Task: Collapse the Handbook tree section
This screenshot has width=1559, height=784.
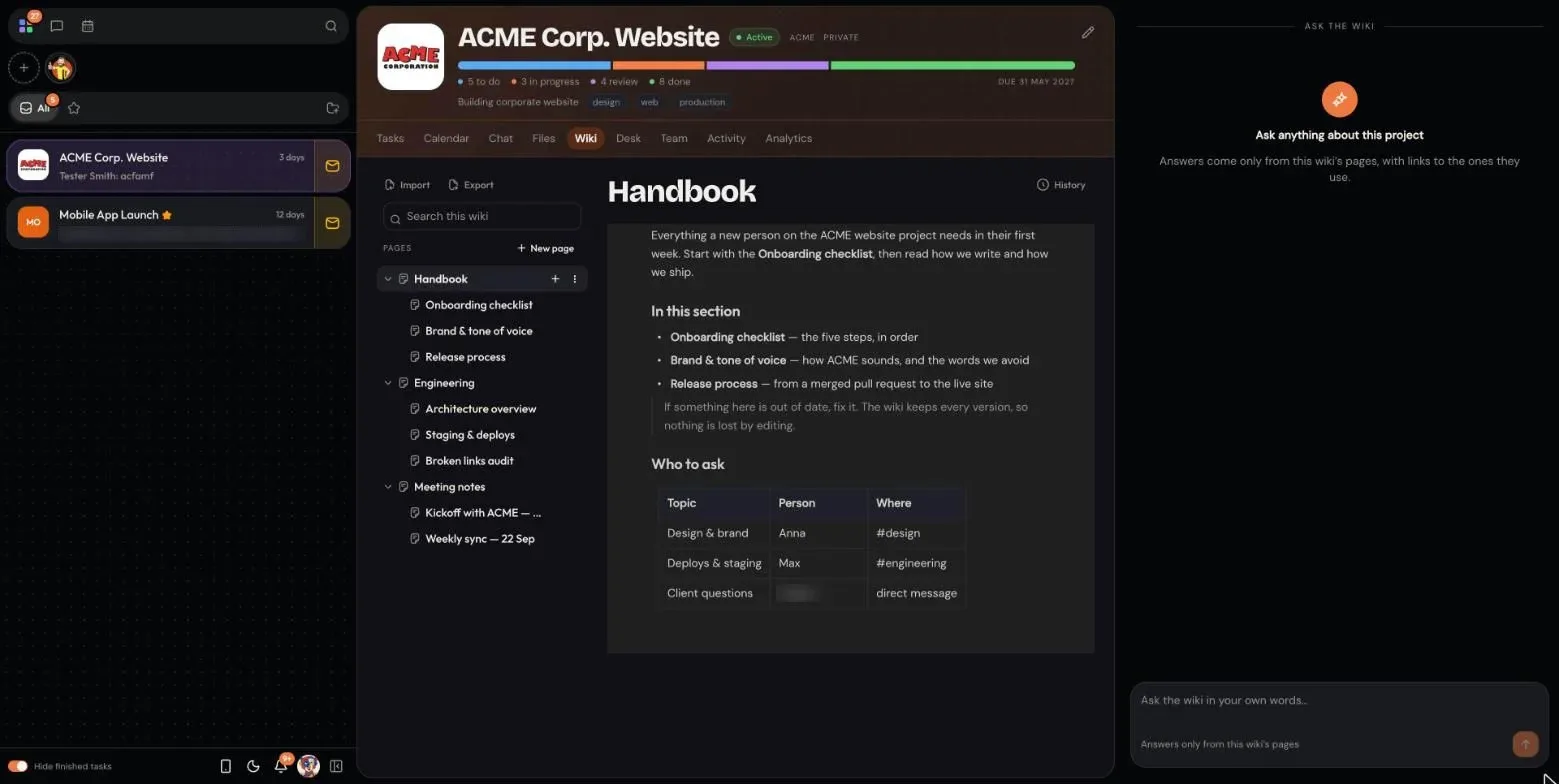Action: click(388, 279)
